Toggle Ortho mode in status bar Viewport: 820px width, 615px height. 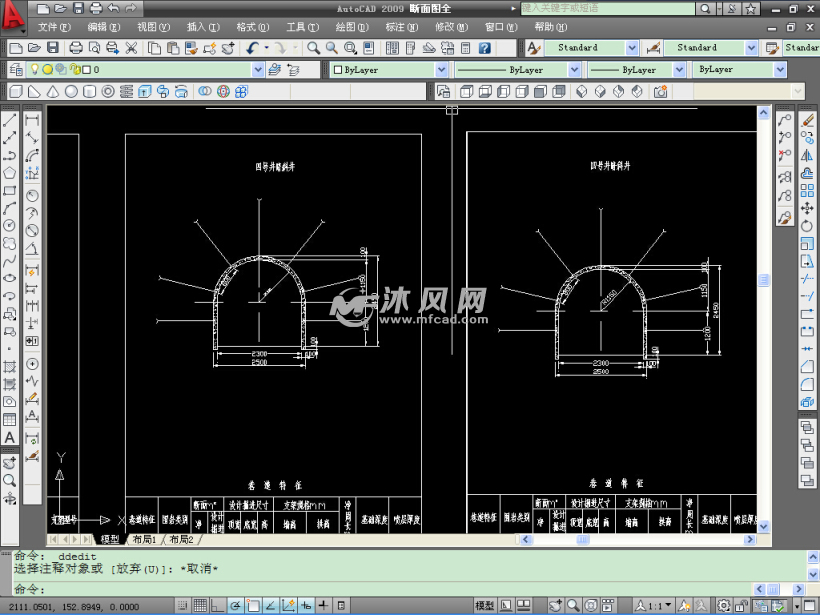[218, 606]
